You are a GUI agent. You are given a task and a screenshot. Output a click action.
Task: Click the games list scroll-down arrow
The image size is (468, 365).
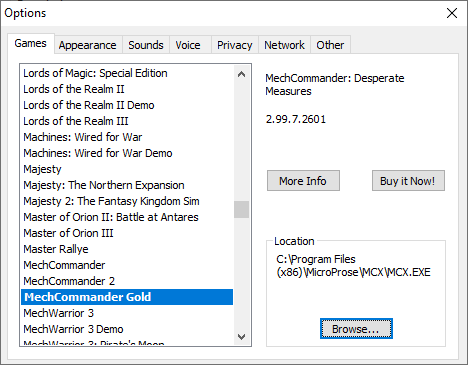[242, 337]
